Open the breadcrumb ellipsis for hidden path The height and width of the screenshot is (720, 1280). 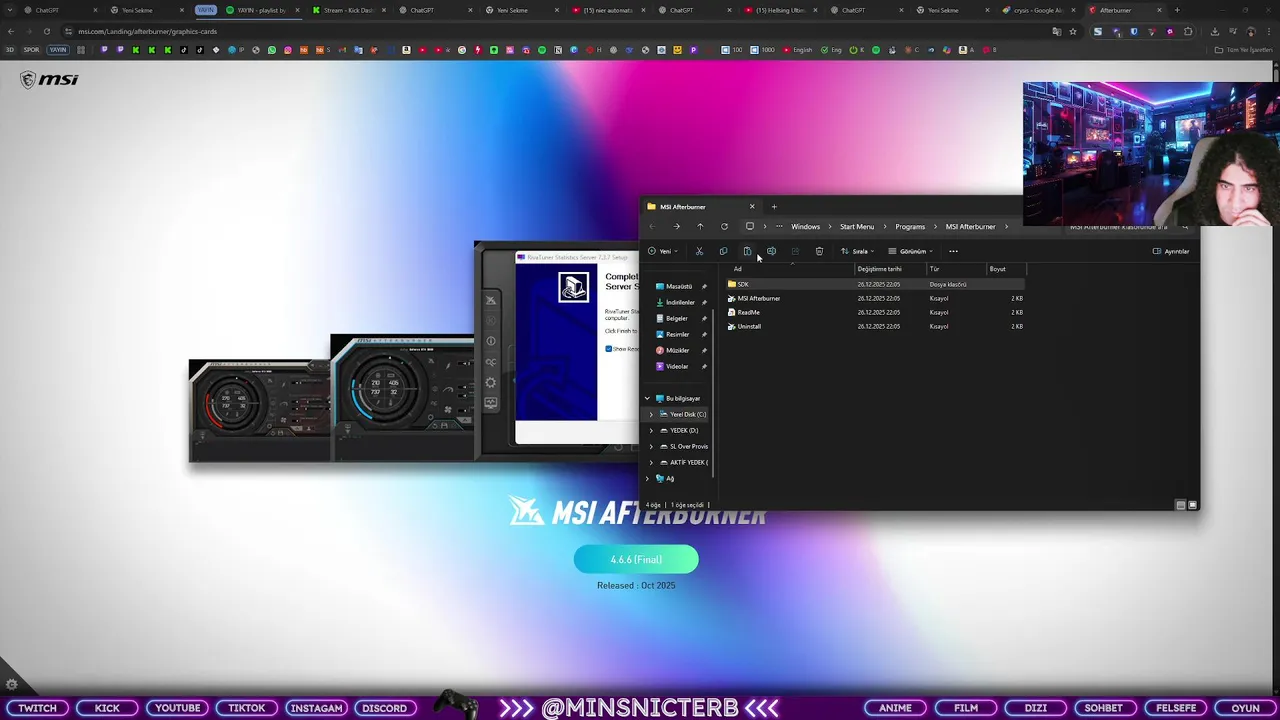779,226
